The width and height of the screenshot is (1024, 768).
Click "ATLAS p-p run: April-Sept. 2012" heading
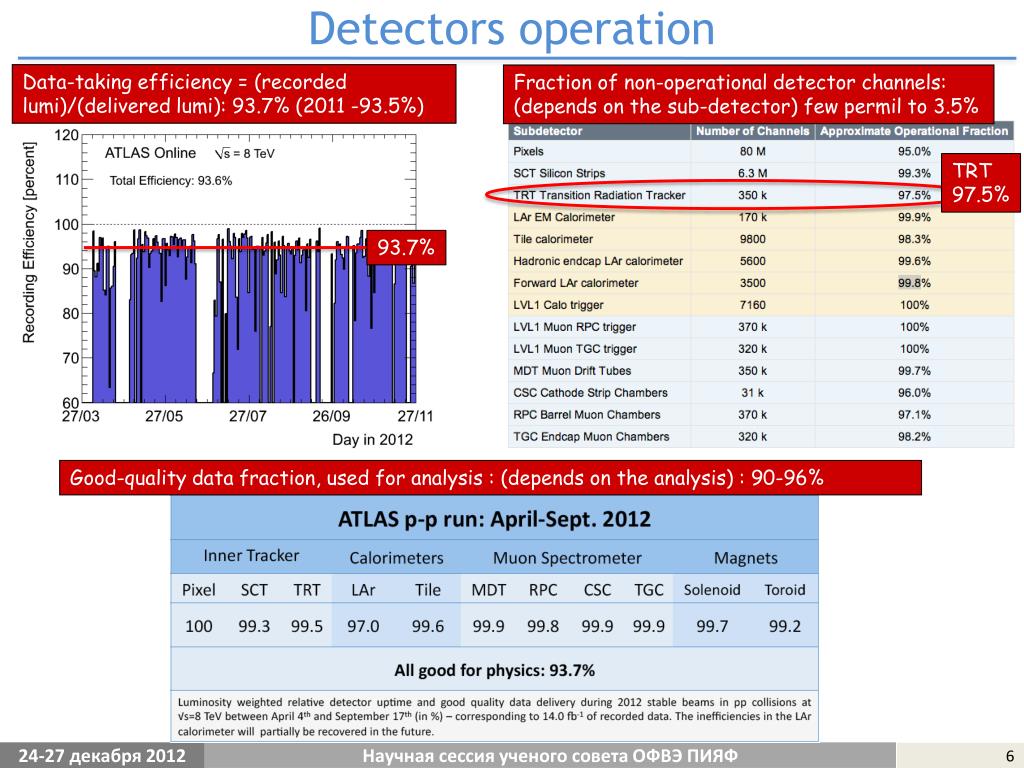coord(494,519)
